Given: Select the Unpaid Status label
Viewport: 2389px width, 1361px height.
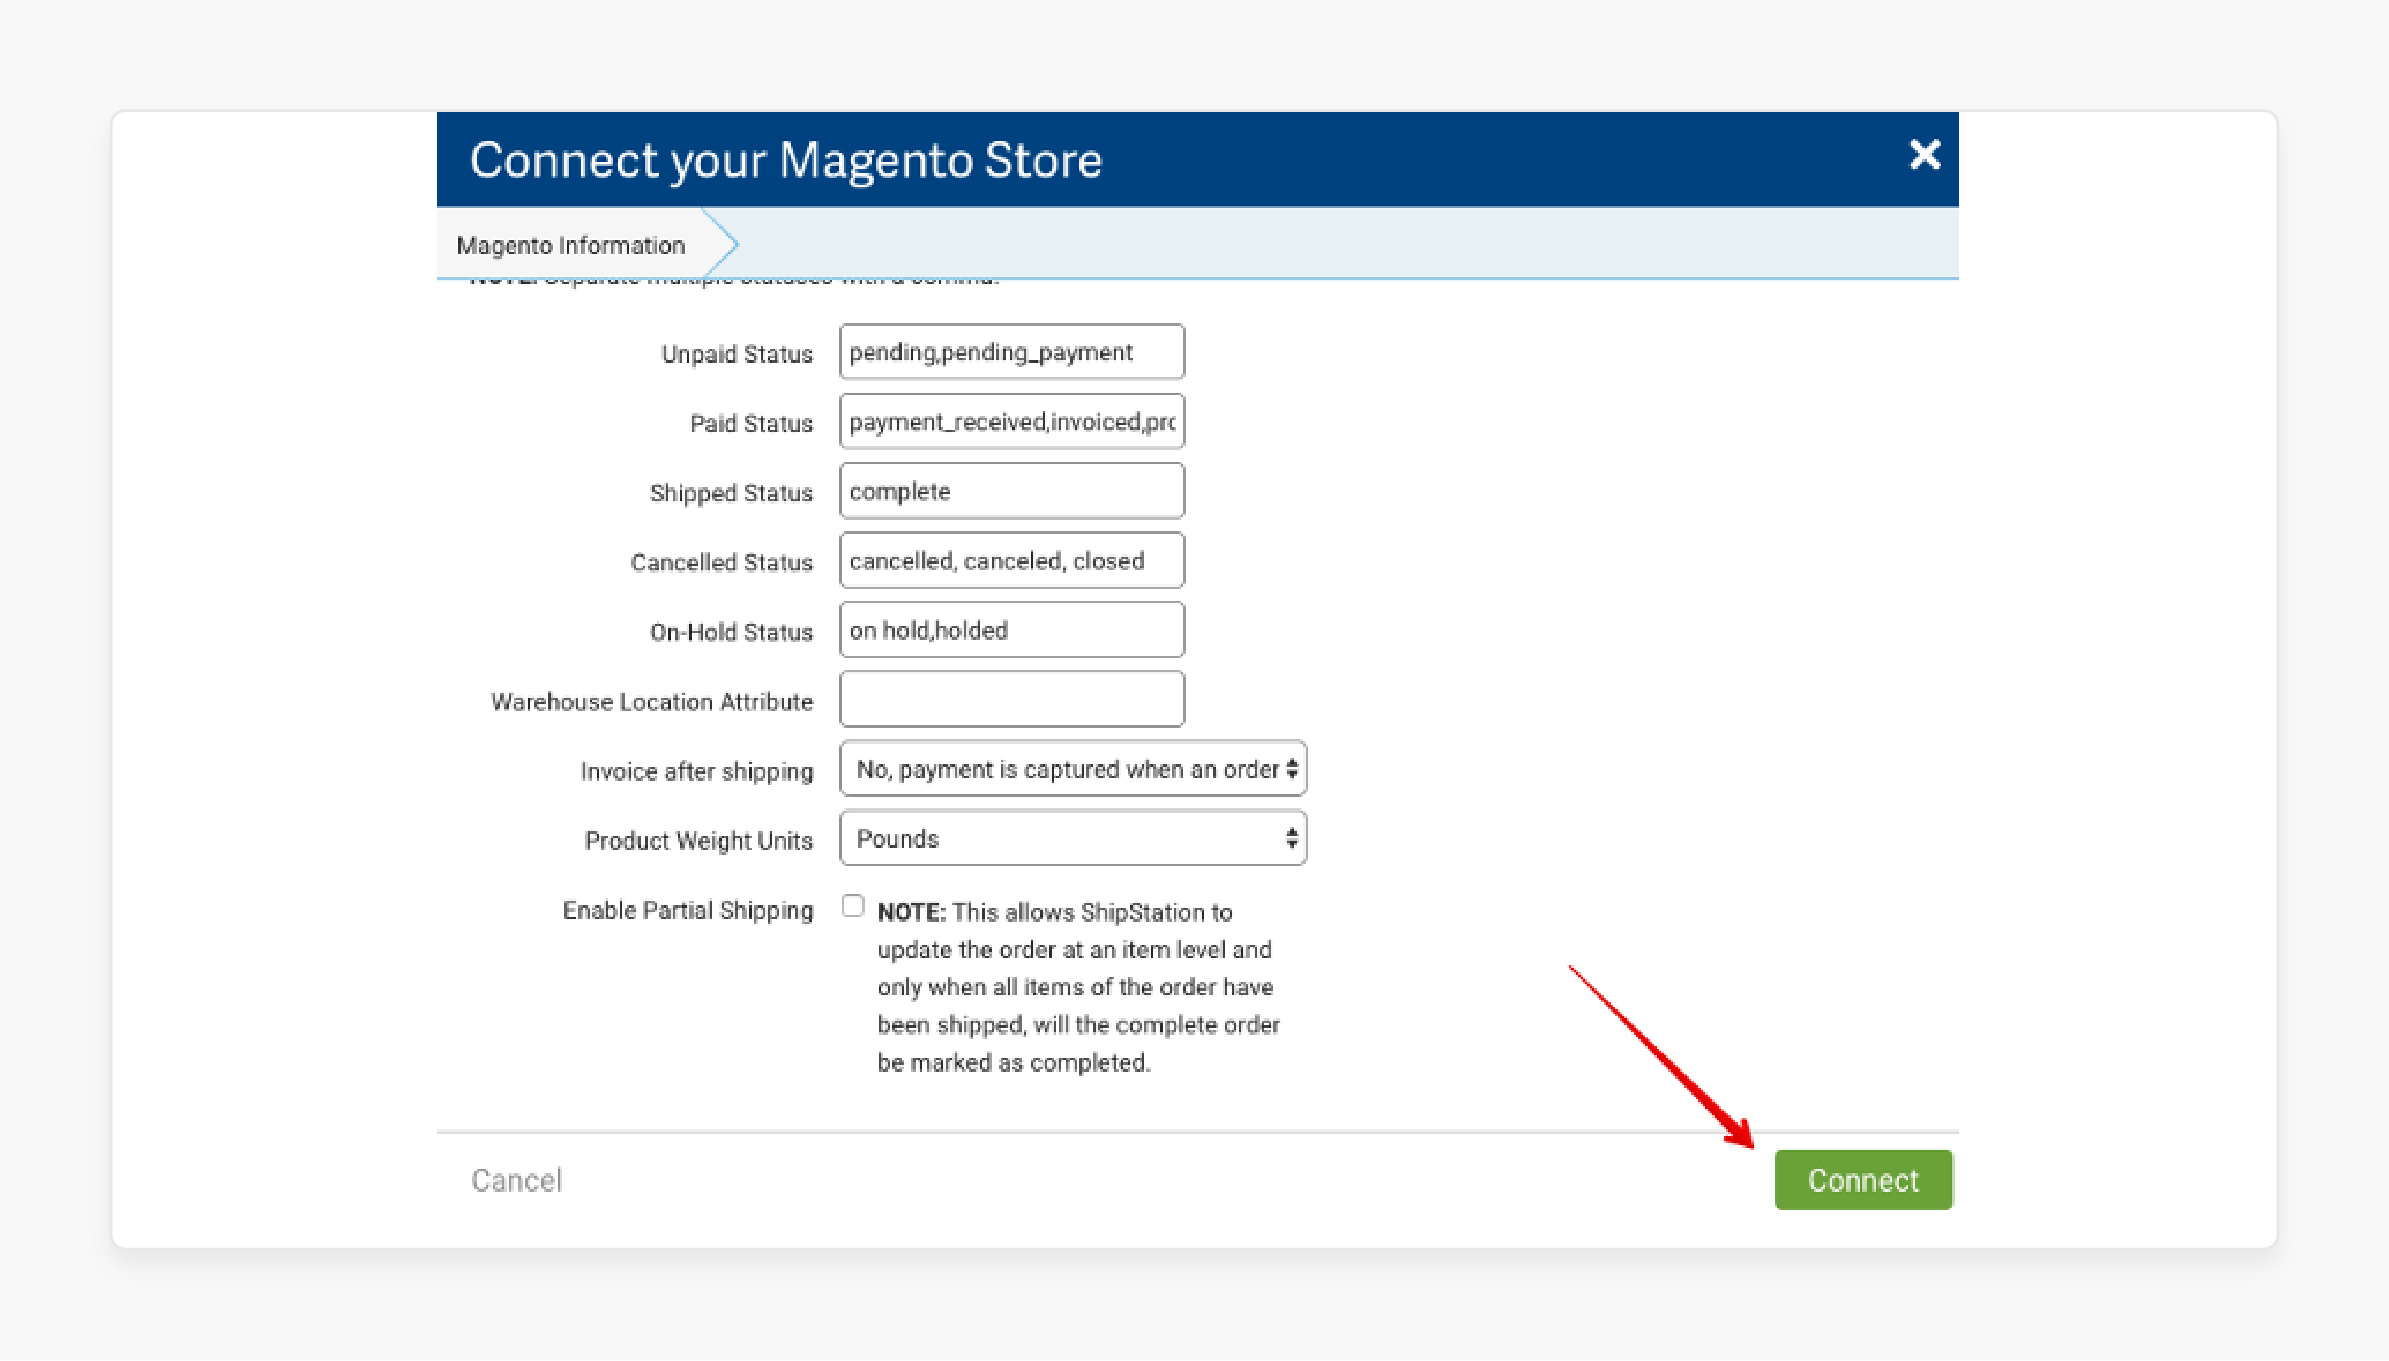Looking at the screenshot, I should pos(737,354).
